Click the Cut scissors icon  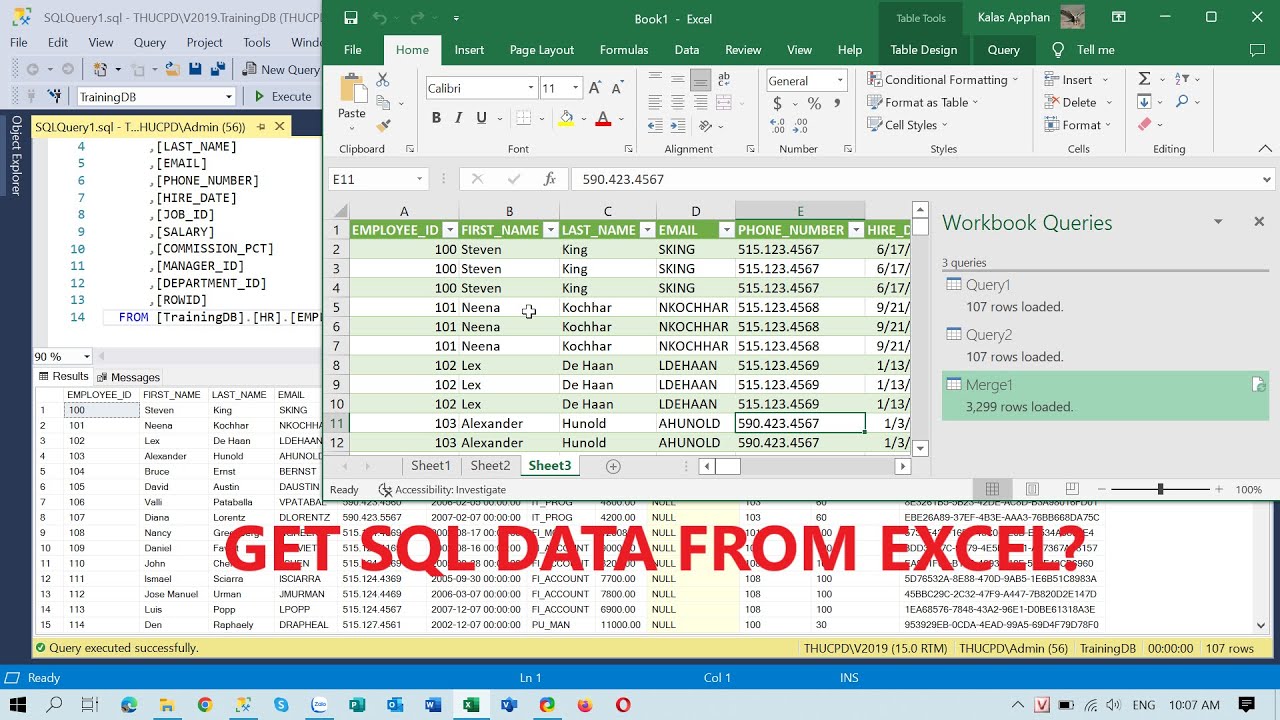383,80
